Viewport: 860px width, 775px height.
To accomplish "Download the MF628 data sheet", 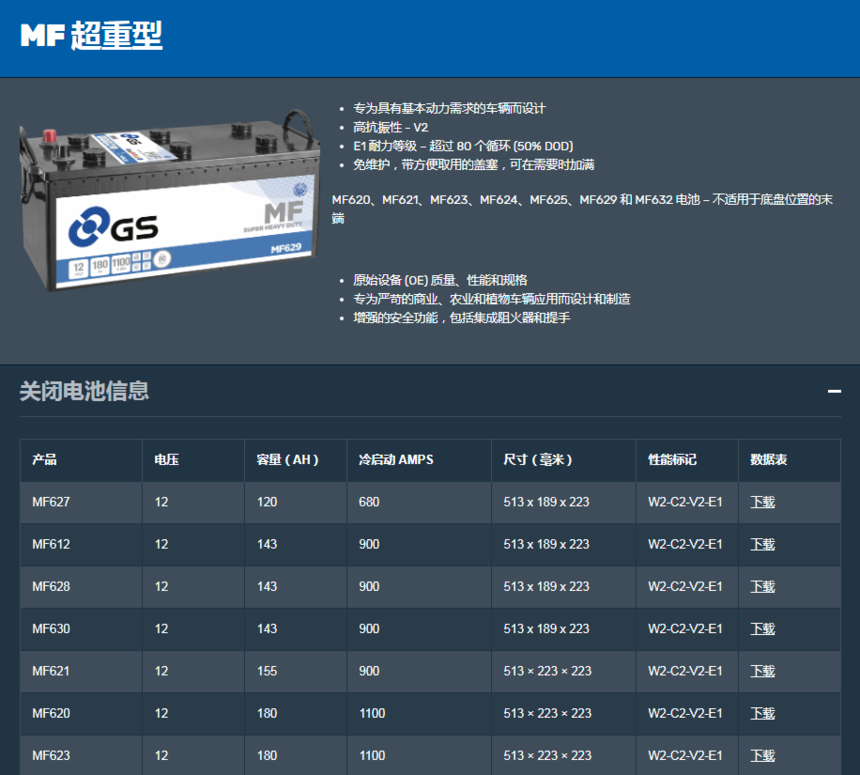I will click(x=762, y=586).
